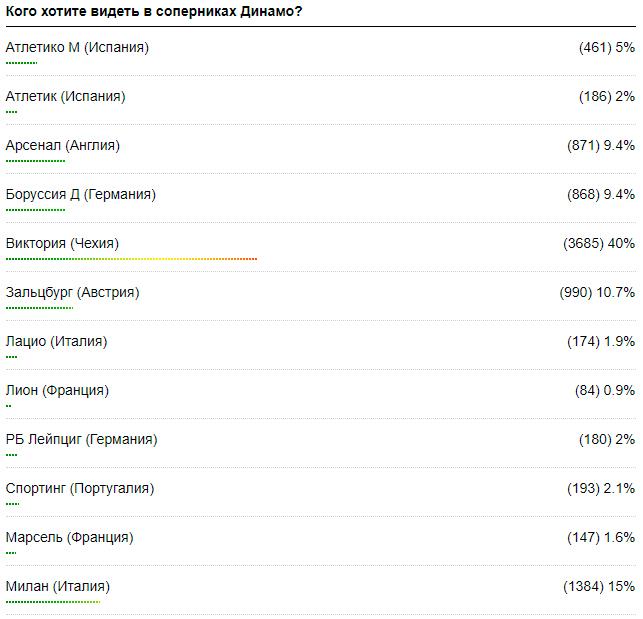Click the Марсель (Франция) label
This screenshot has height=619, width=643.
point(69,537)
